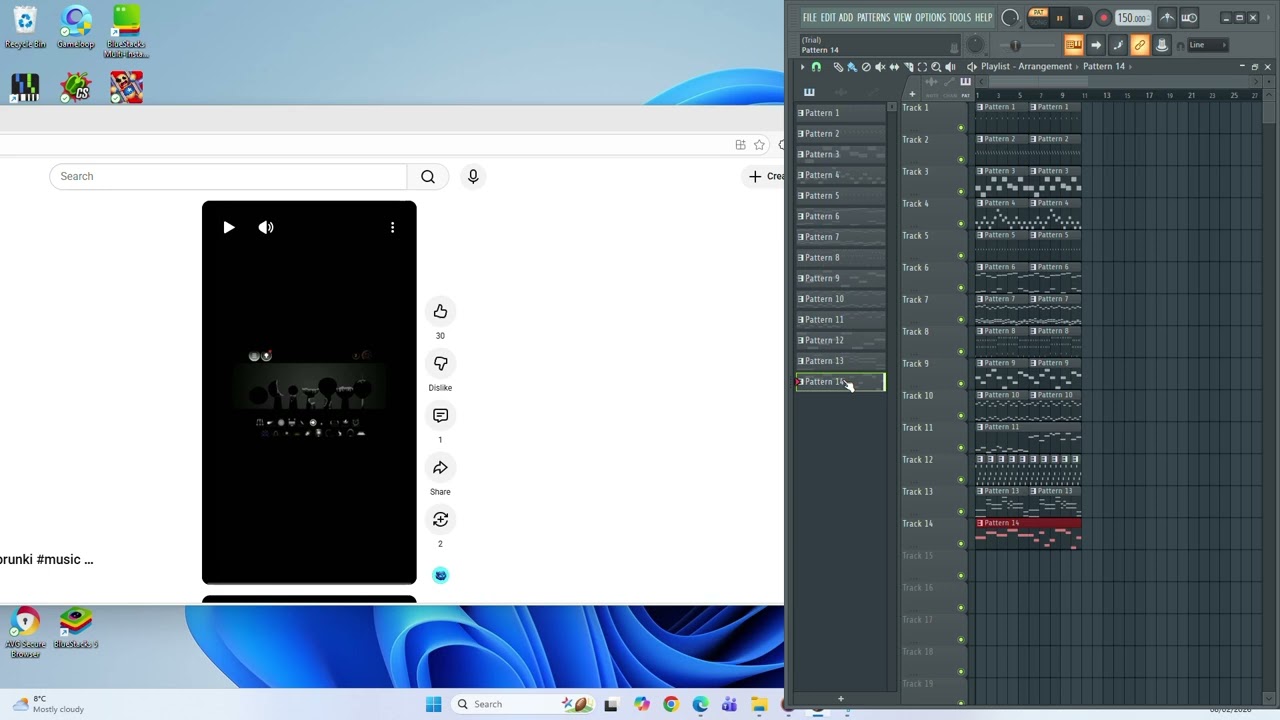The height and width of the screenshot is (720, 1280).
Task: Select Pattern 12 in the picker list
Action: (x=840, y=340)
